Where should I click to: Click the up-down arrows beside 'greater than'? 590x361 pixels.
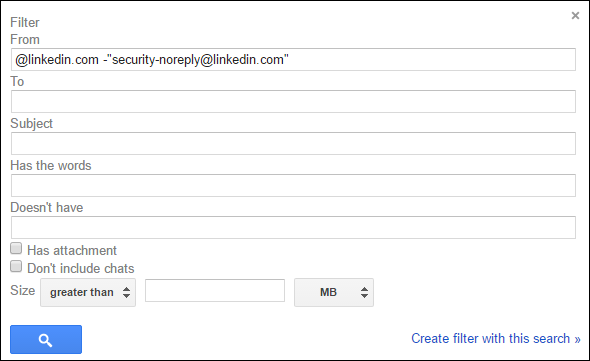coord(126,292)
